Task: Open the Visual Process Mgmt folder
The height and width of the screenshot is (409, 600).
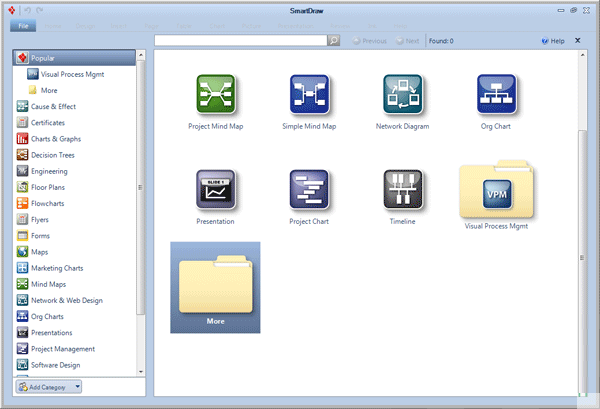Action: click(497, 193)
